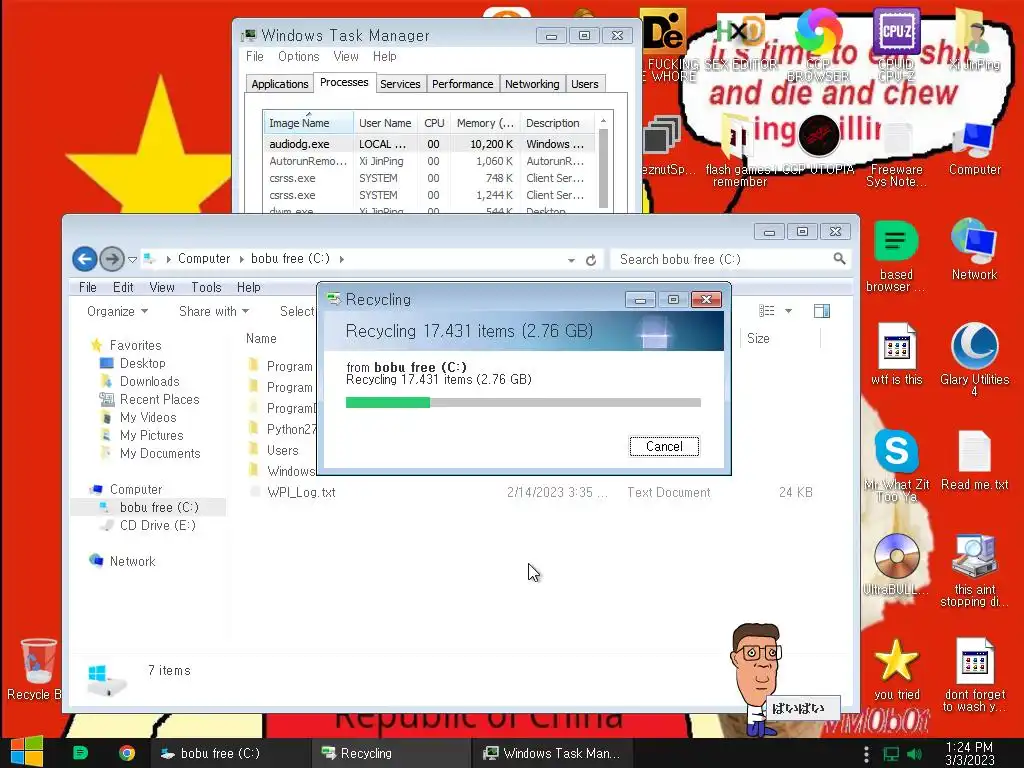Switch to Recycling taskbar button
Viewport: 1024px width, 768px height.
click(x=390, y=753)
